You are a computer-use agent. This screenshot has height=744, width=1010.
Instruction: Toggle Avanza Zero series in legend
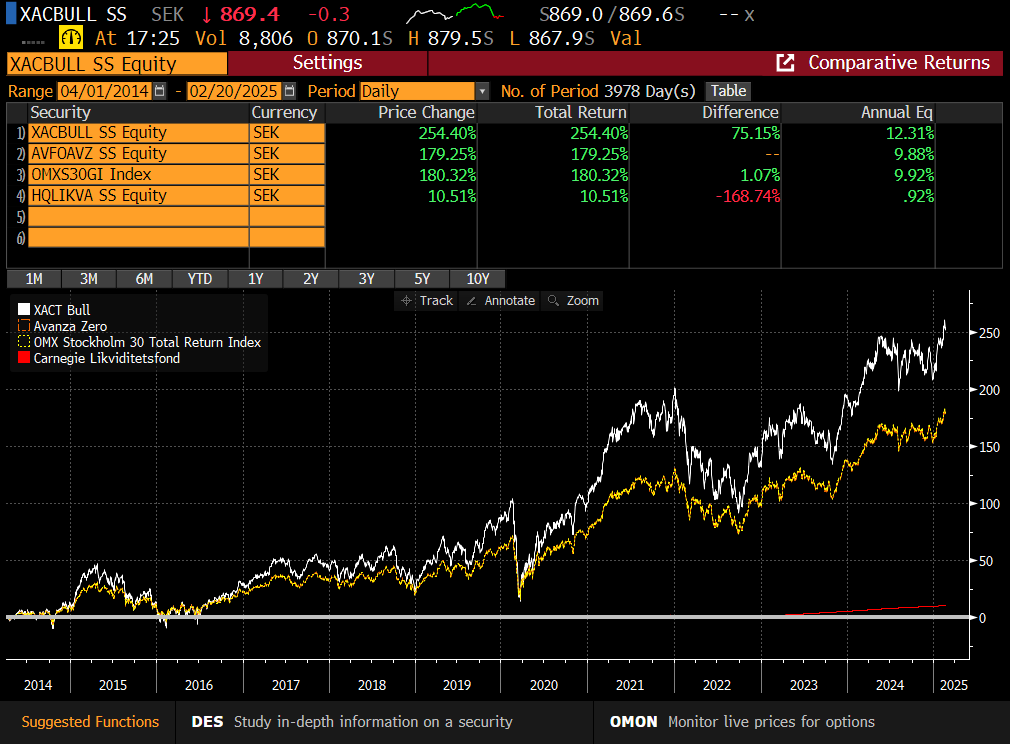(x=26, y=326)
